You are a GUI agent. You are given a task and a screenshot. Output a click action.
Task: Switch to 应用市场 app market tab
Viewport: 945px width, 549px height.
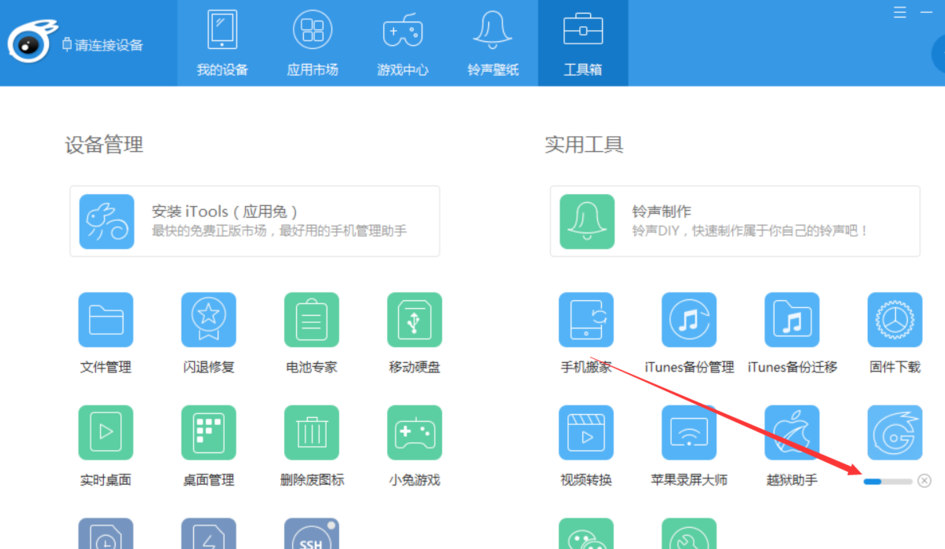tap(312, 43)
